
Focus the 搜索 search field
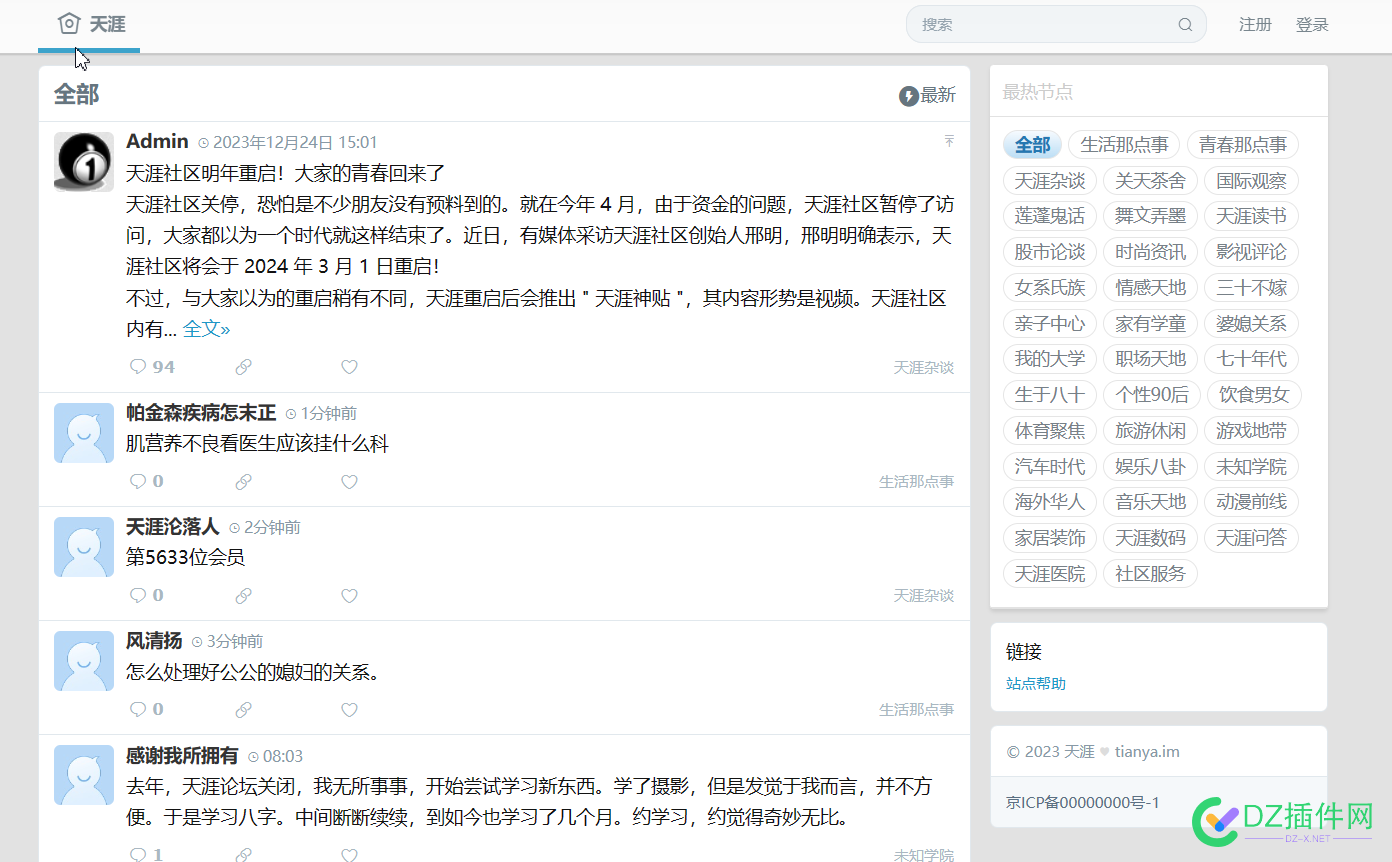pos(1056,25)
